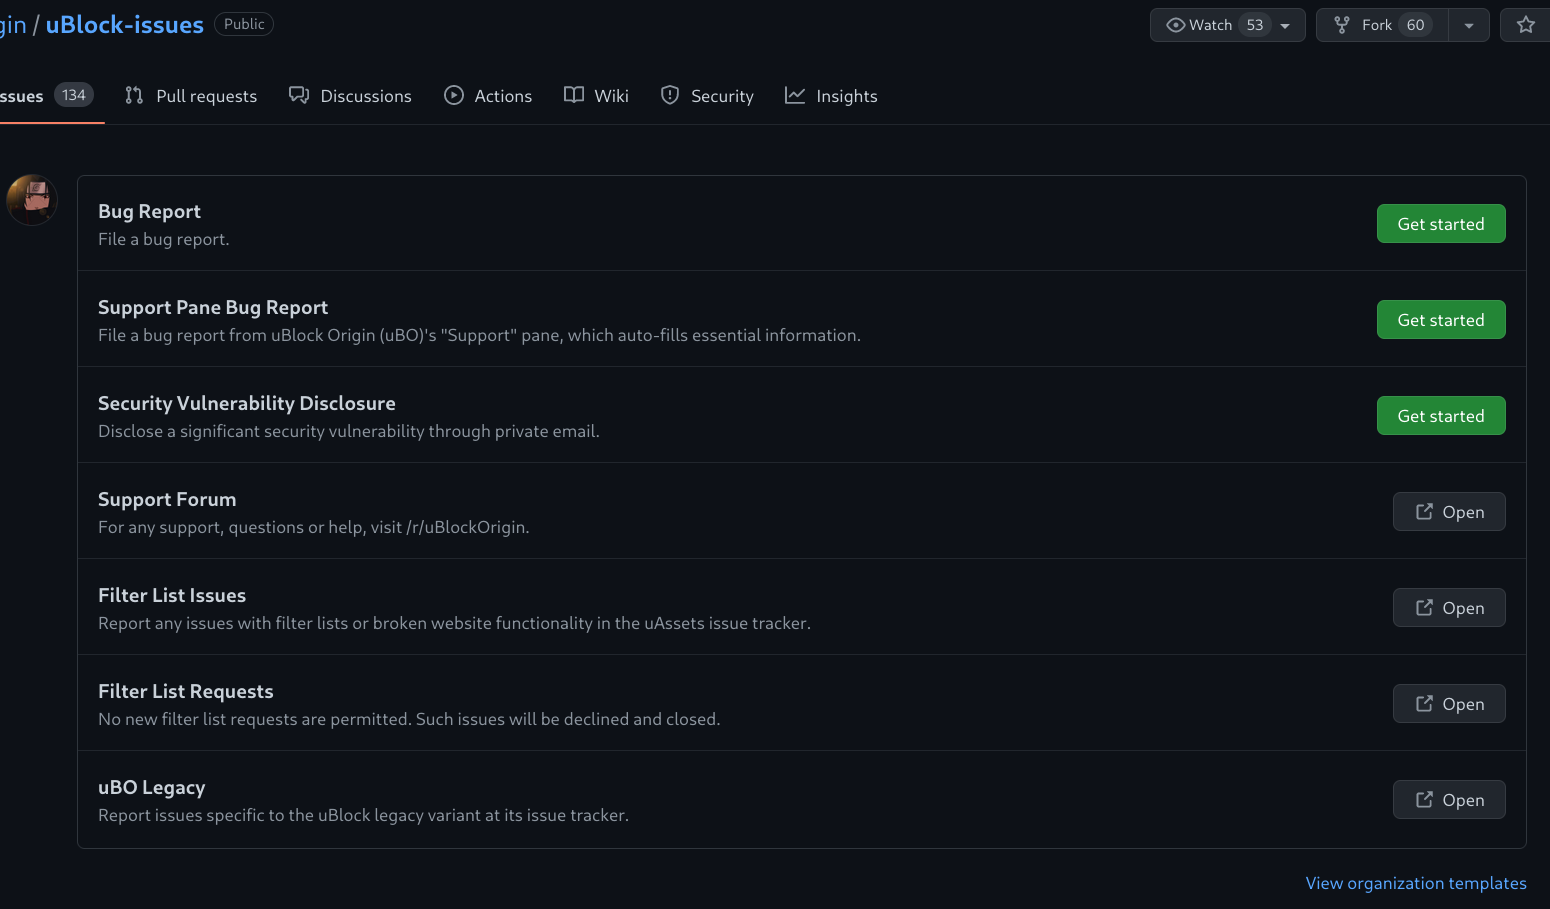
Task: Click Get started for Bug Report
Action: (1441, 223)
